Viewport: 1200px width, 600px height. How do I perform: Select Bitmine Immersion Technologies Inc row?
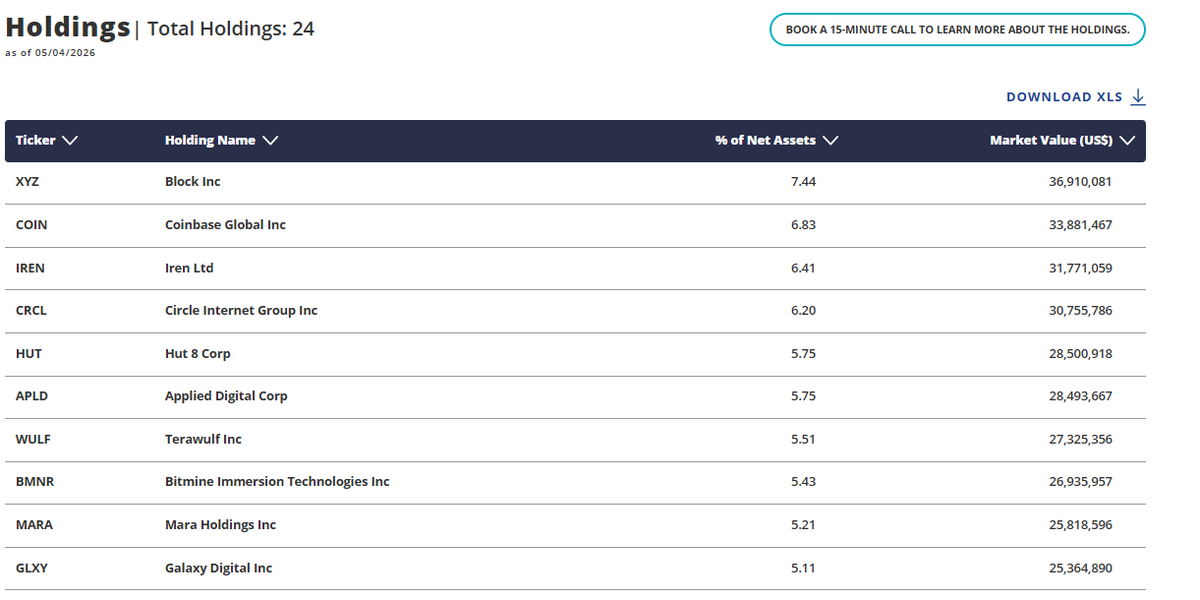(575, 482)
